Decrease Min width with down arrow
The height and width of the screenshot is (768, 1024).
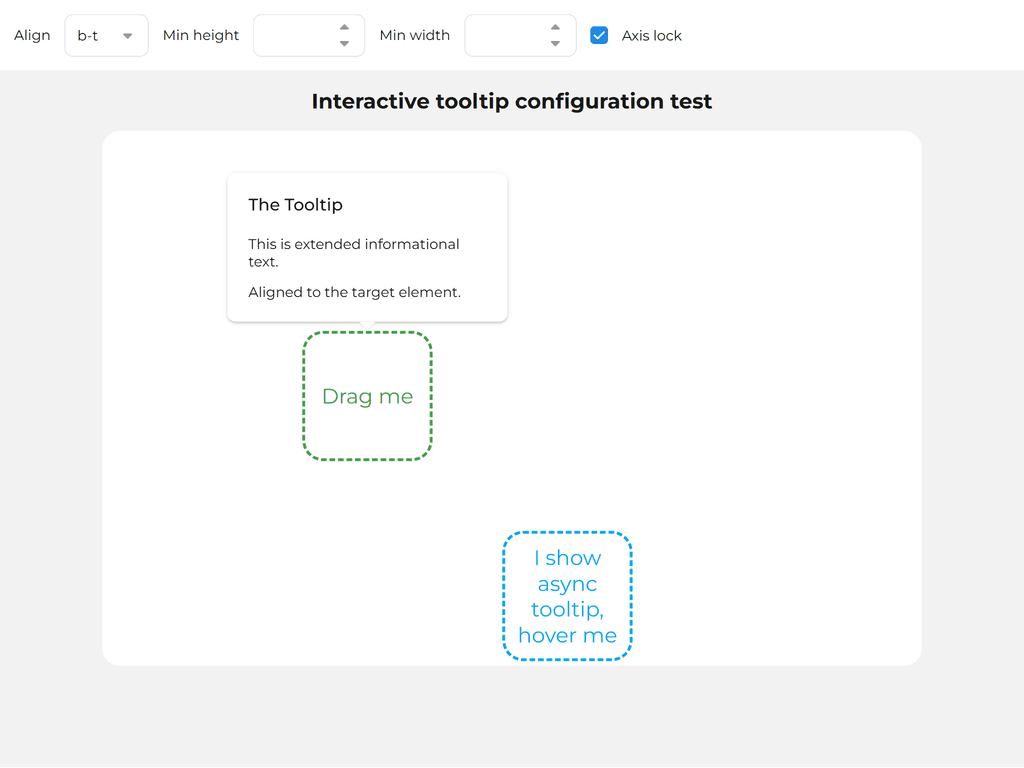tap(555, 44)
